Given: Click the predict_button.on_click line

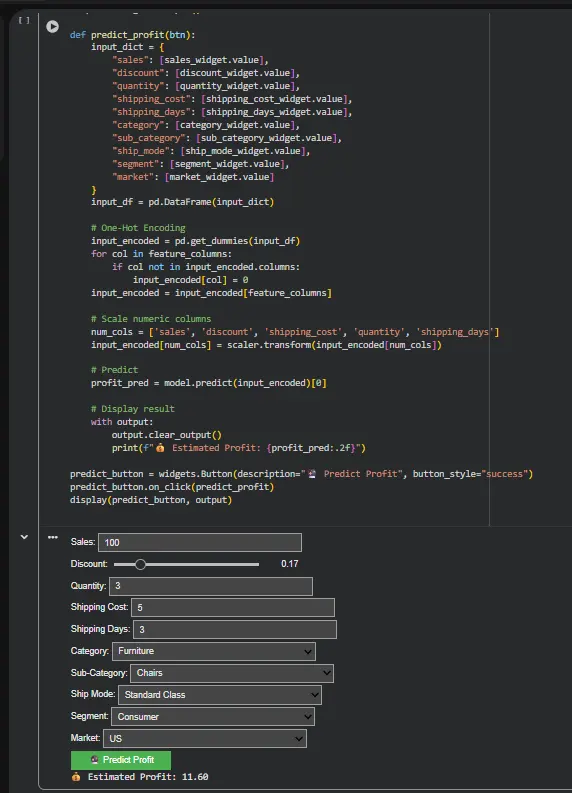Looking at the screenshot, I should [172, 487].
